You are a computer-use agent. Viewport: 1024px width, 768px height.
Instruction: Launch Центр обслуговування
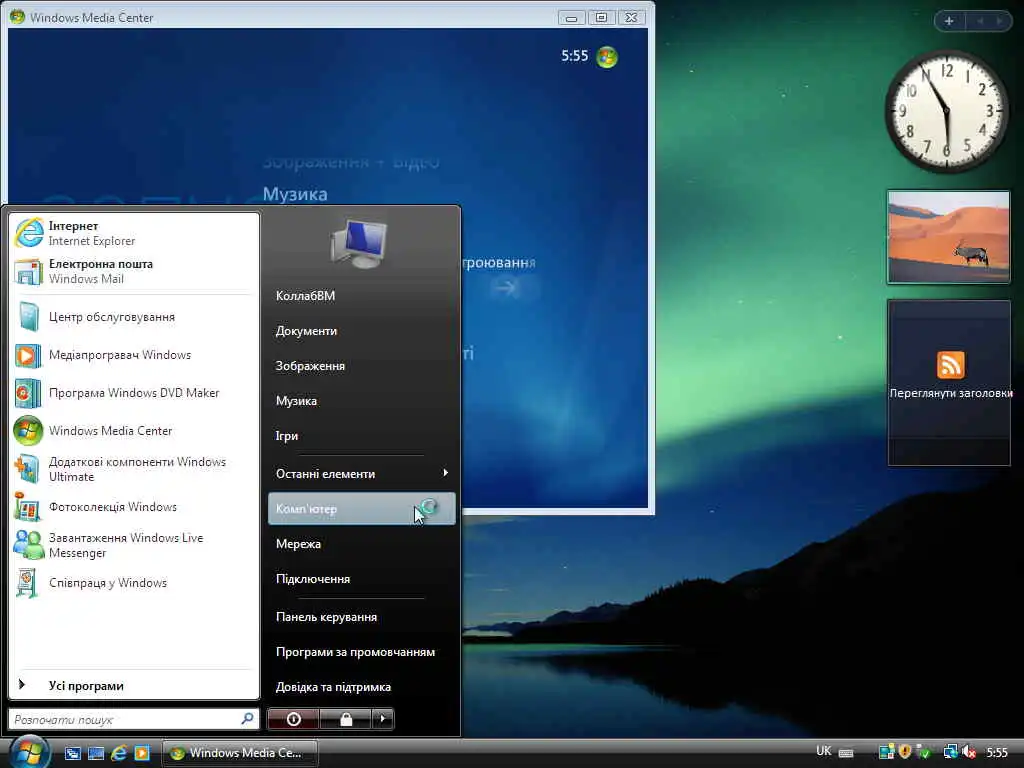pyautogui.click(x=134, y=317)
